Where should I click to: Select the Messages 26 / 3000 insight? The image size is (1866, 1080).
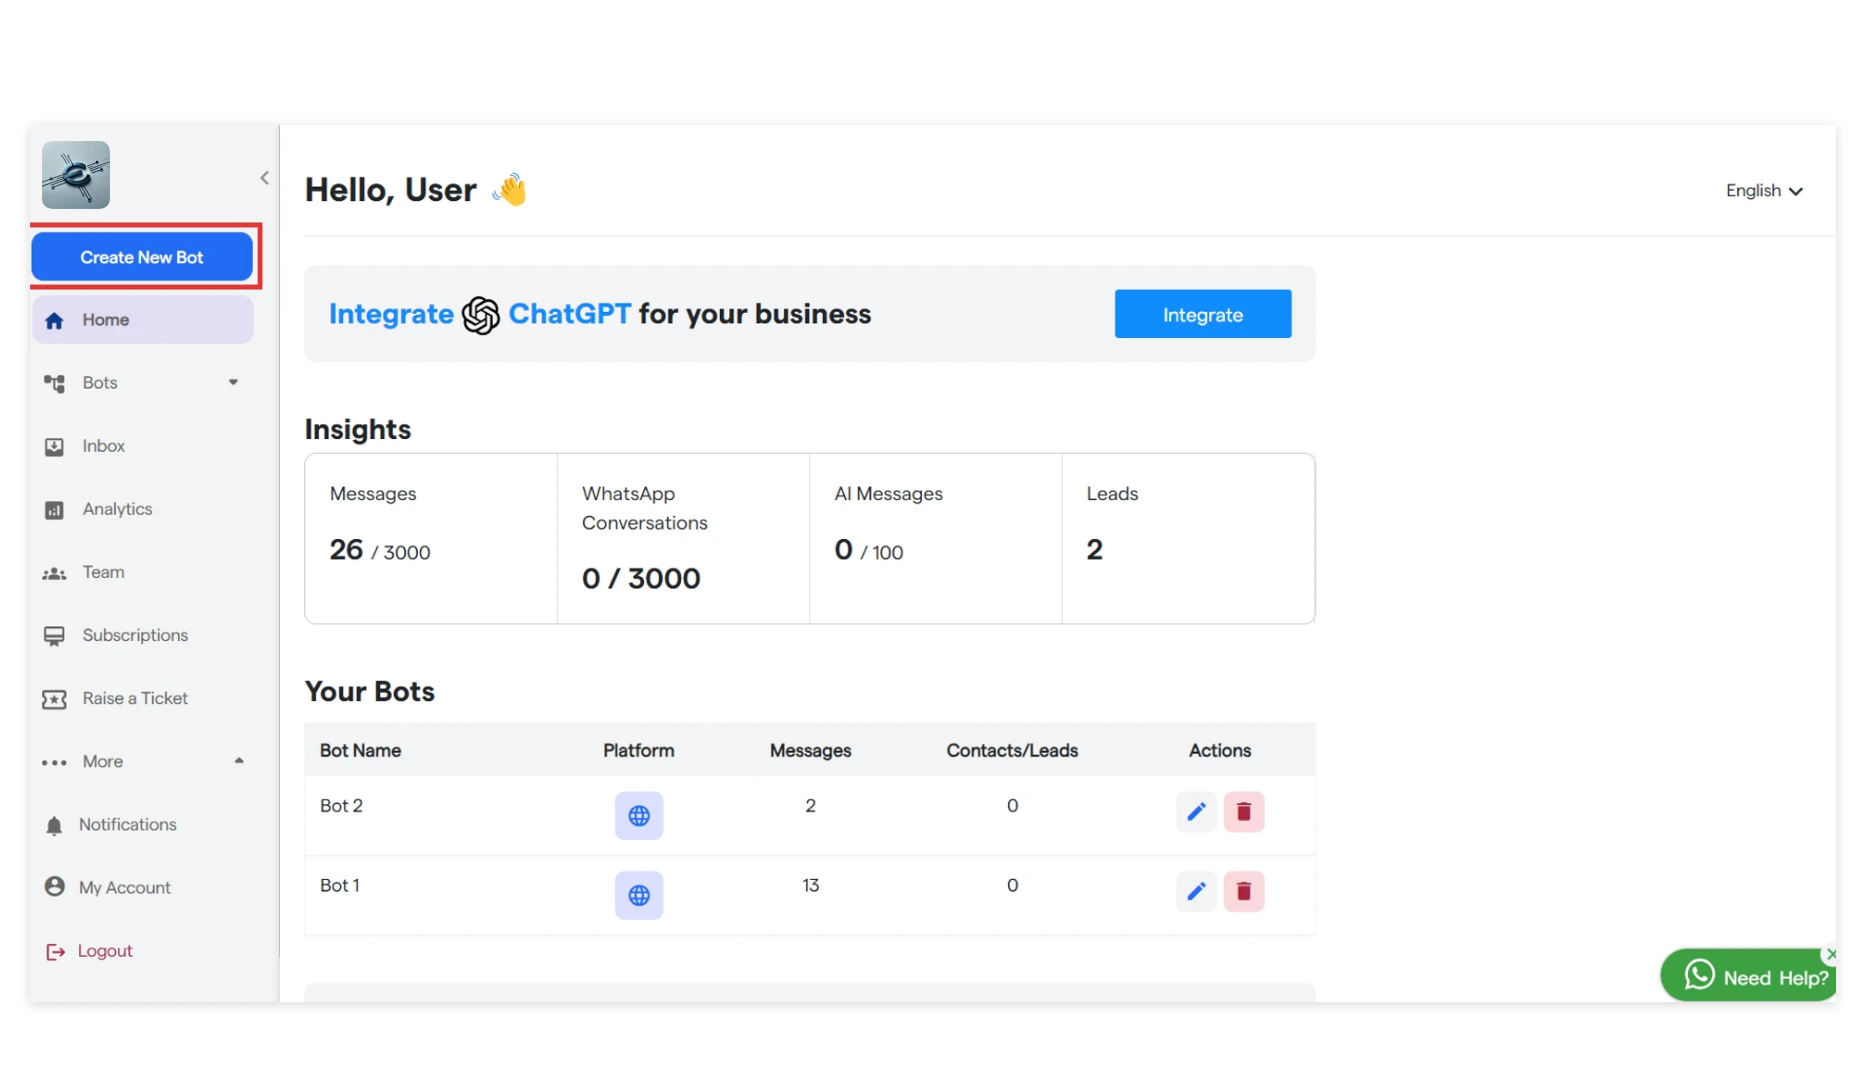click(x=431, y=538)
